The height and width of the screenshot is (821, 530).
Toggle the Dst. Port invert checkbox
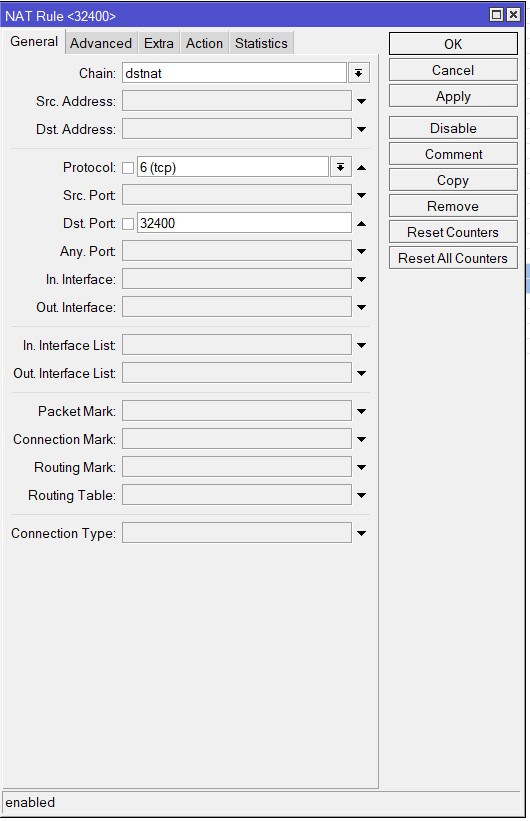pos(128,224)
